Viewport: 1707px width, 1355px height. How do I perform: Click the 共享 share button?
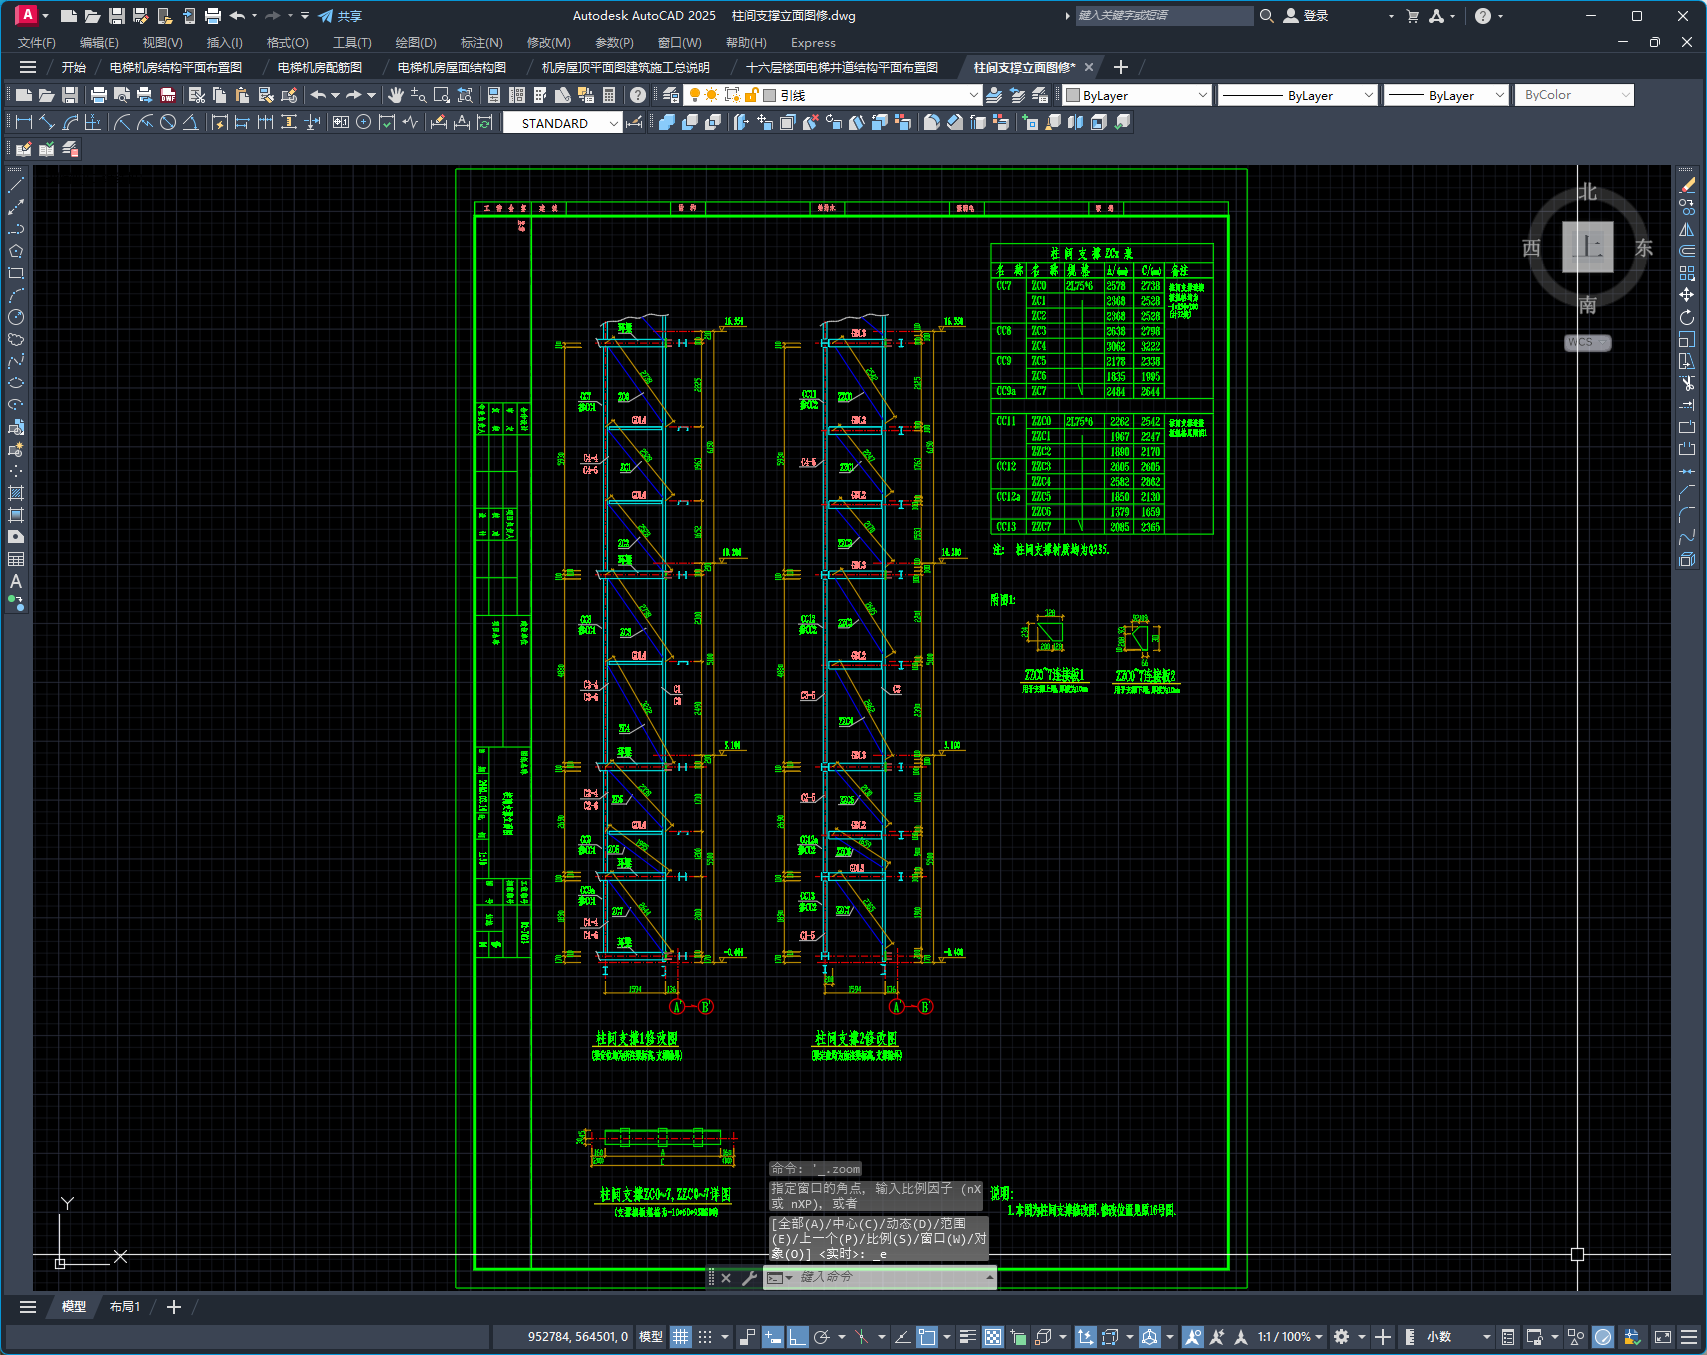pyautogui.click(x=340, y=16)
